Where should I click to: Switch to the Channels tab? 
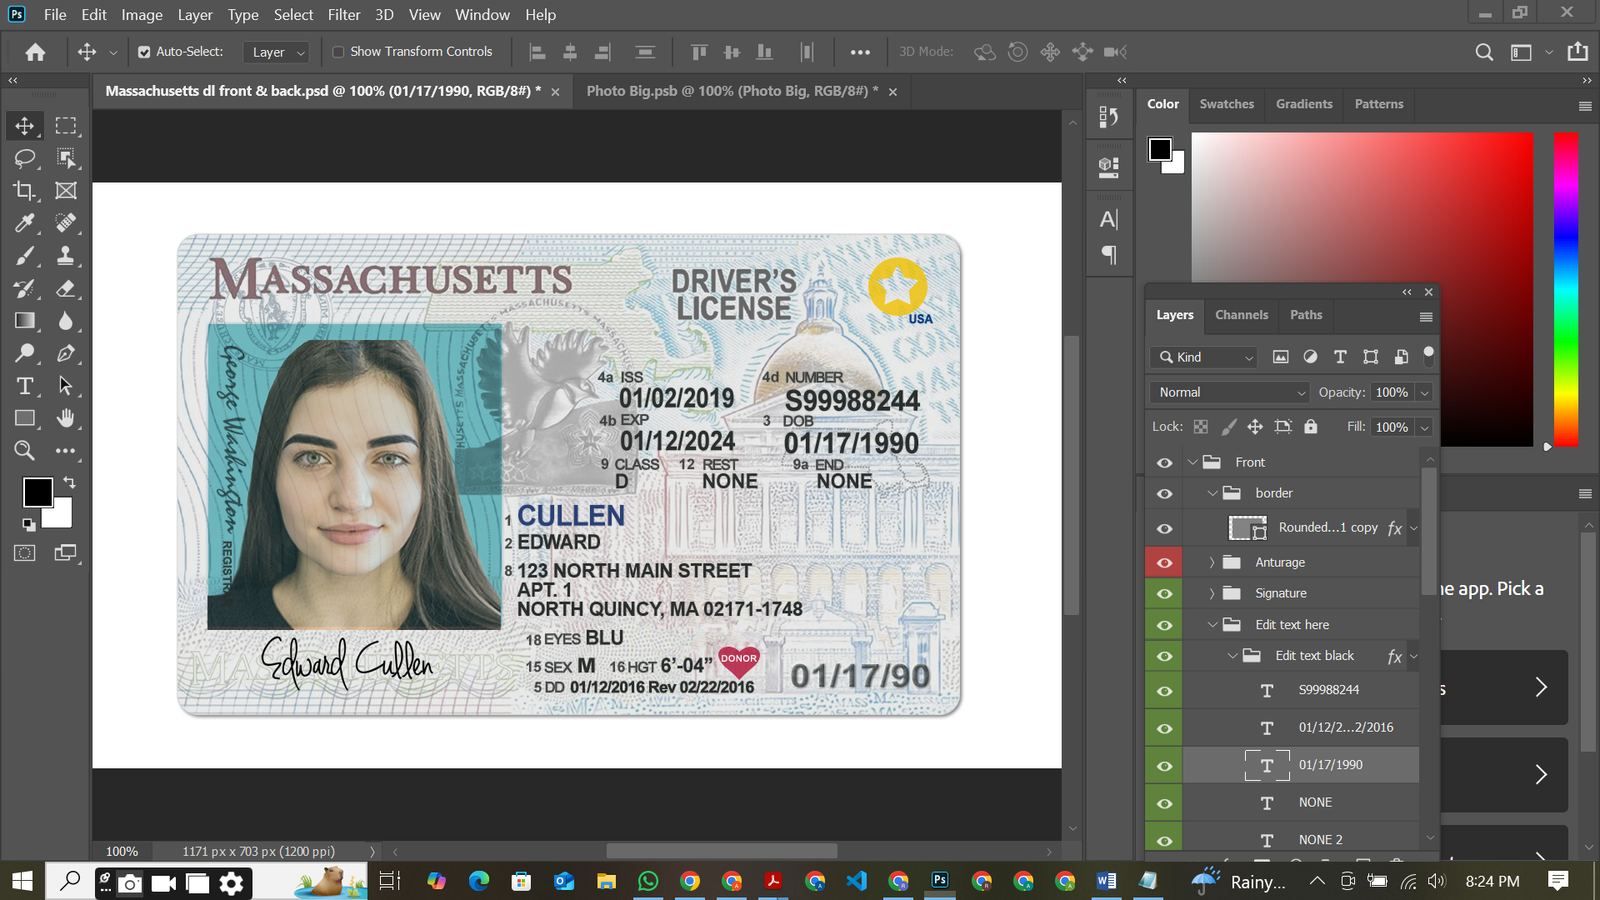pyautogui.click(x=1241, y=315)
